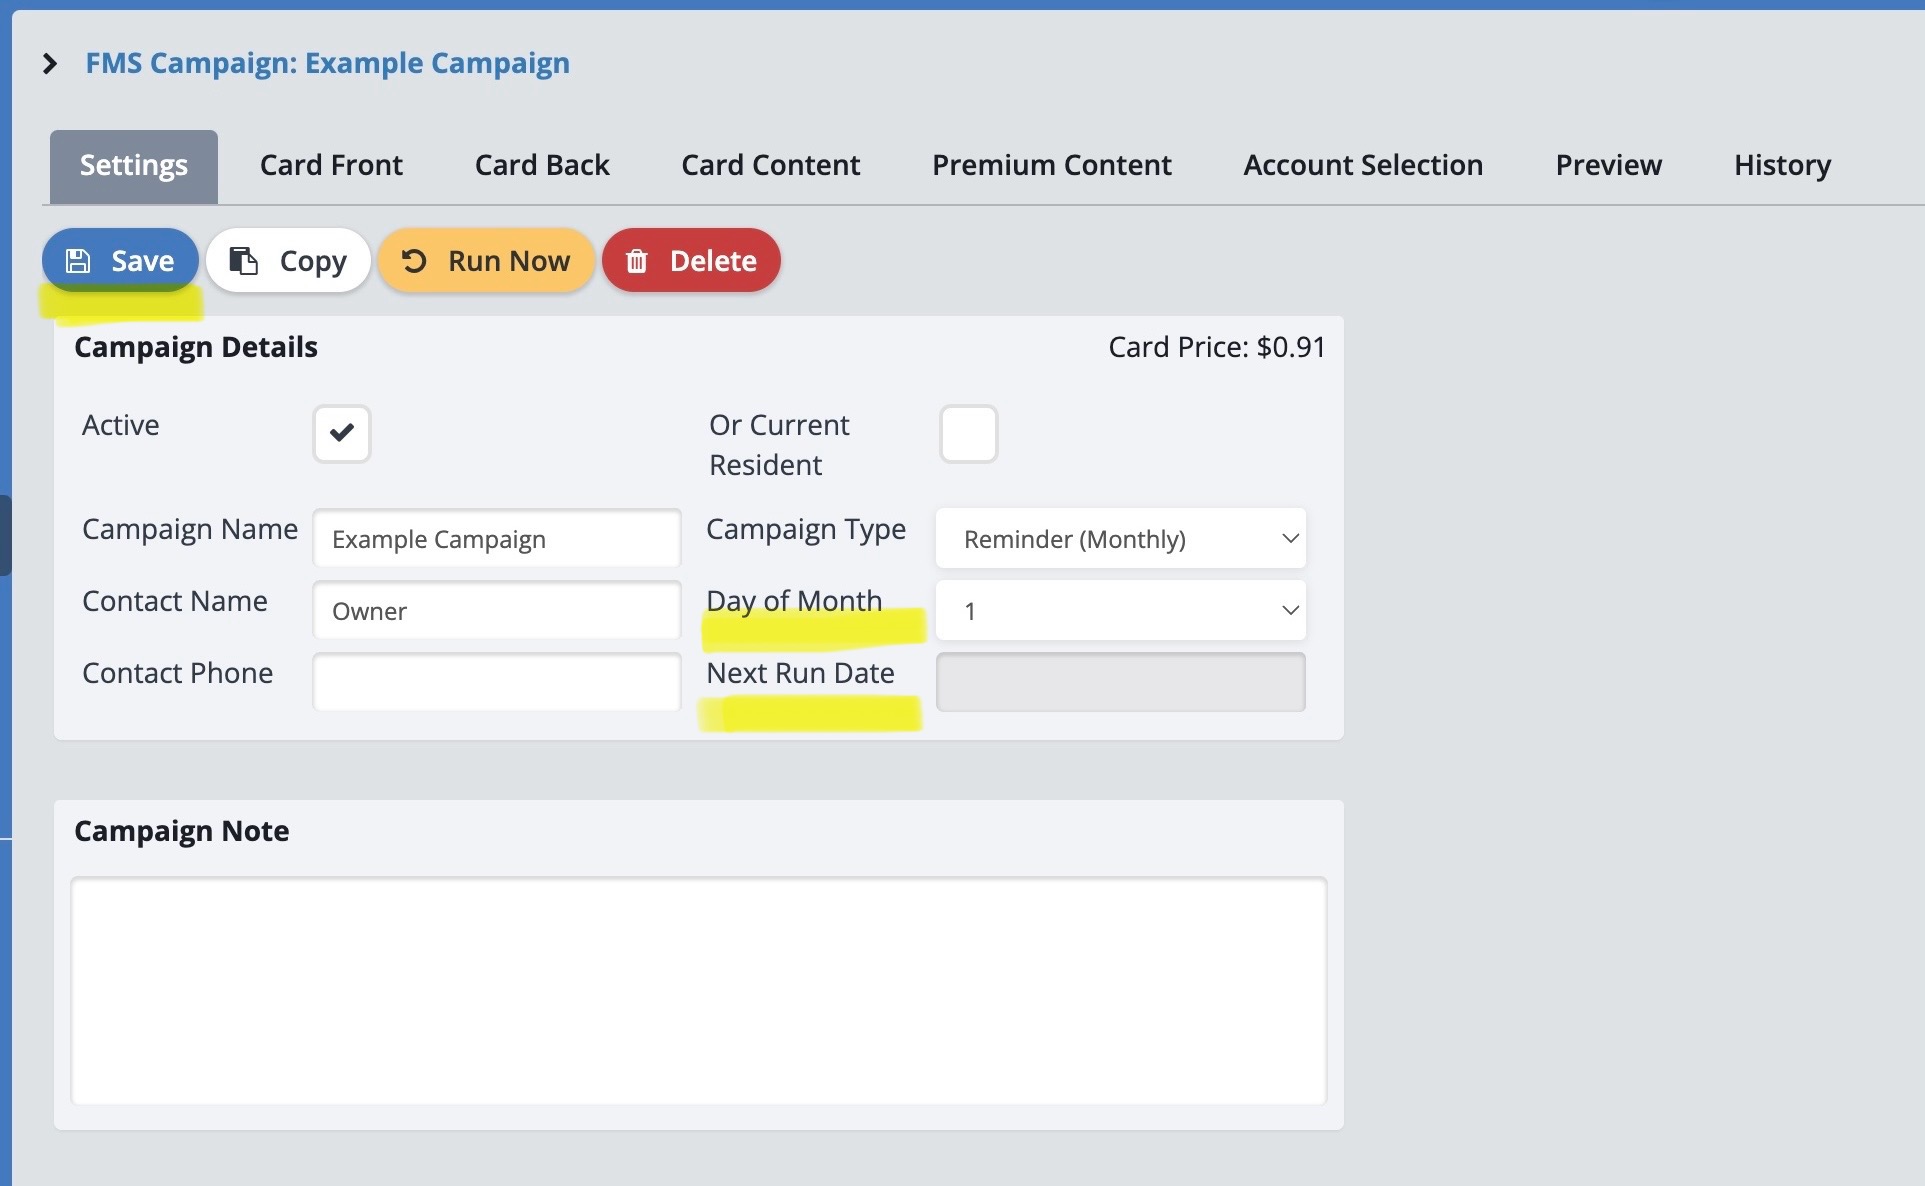Open the Card Back tab

coord(542,165)
